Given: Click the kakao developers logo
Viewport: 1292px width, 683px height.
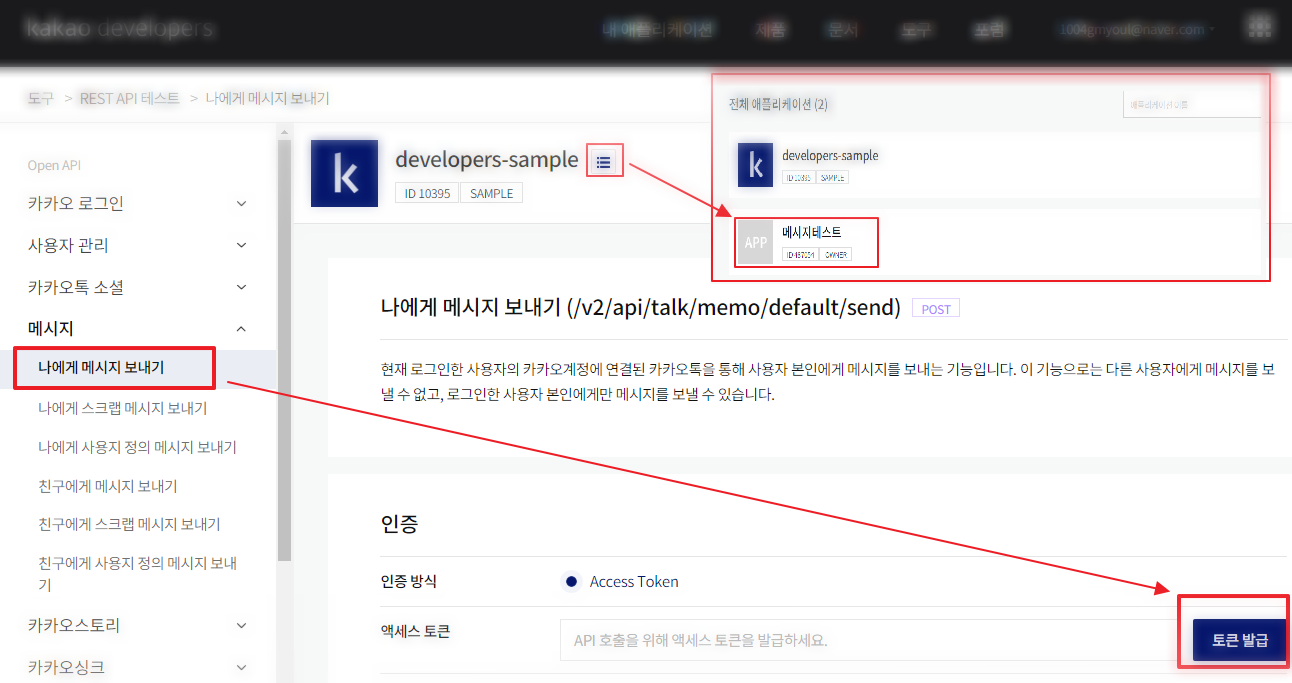Looking at the screenshot, I should point(120,28).
